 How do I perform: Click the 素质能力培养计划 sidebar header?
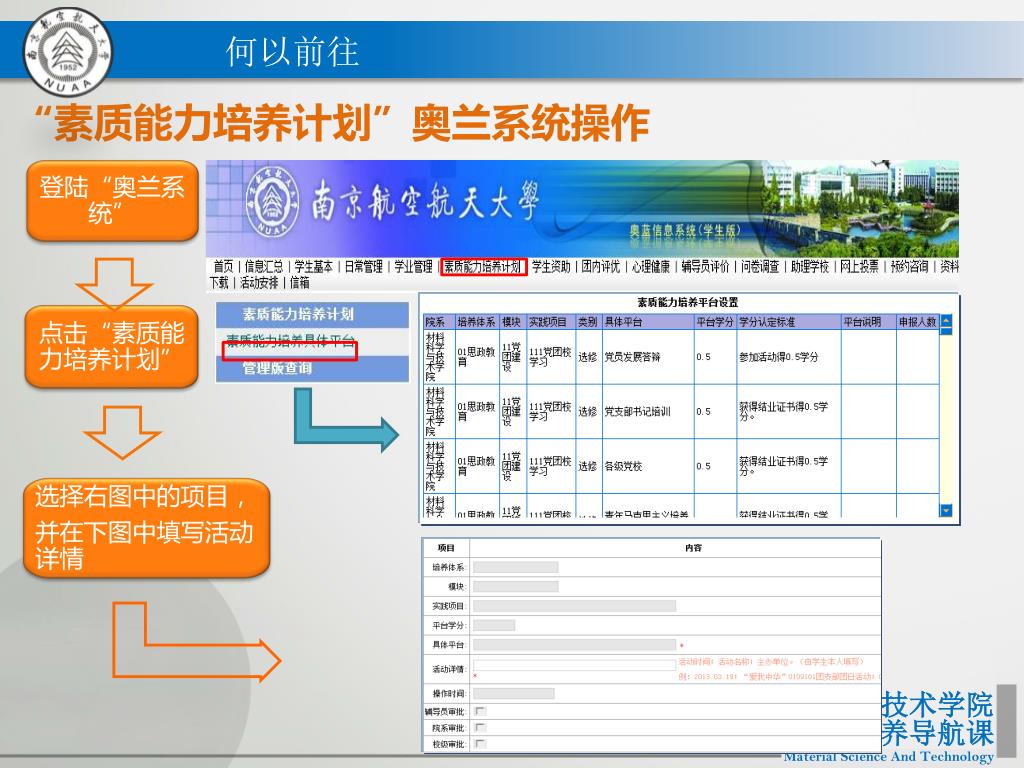312,315
